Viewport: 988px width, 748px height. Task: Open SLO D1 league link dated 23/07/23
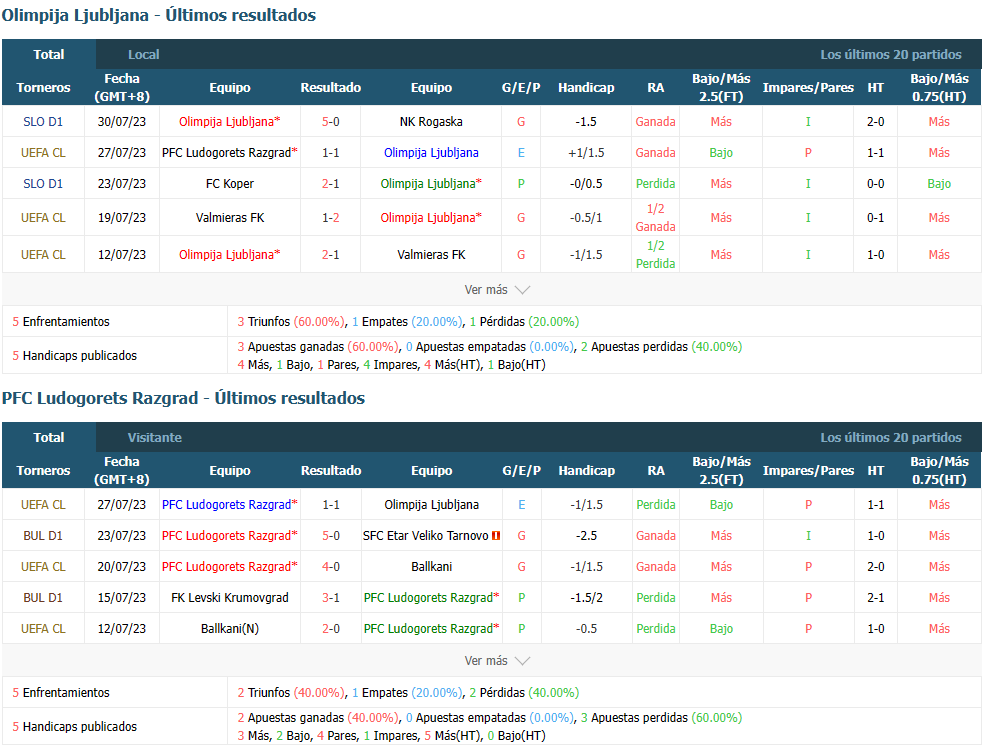click(x=43, y=183)
